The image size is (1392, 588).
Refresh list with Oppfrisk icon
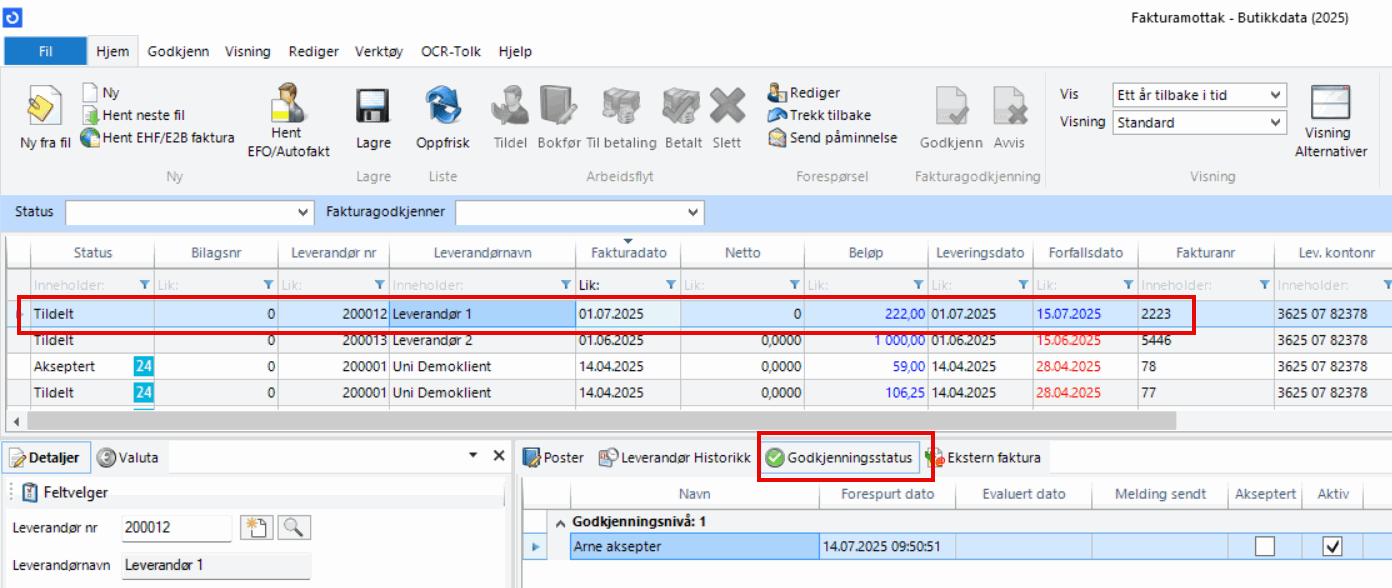coord(442,105)
